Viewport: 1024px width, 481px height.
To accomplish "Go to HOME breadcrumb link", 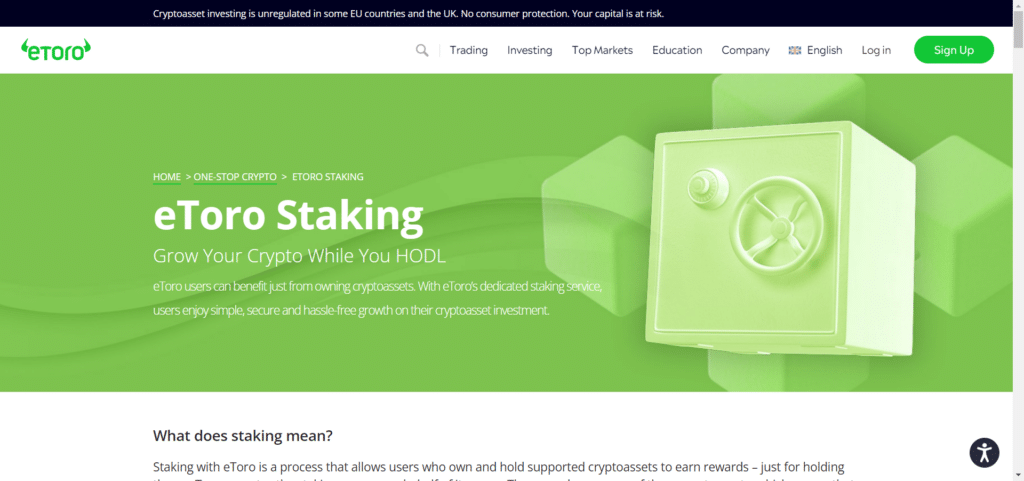I will pos(167,177).
